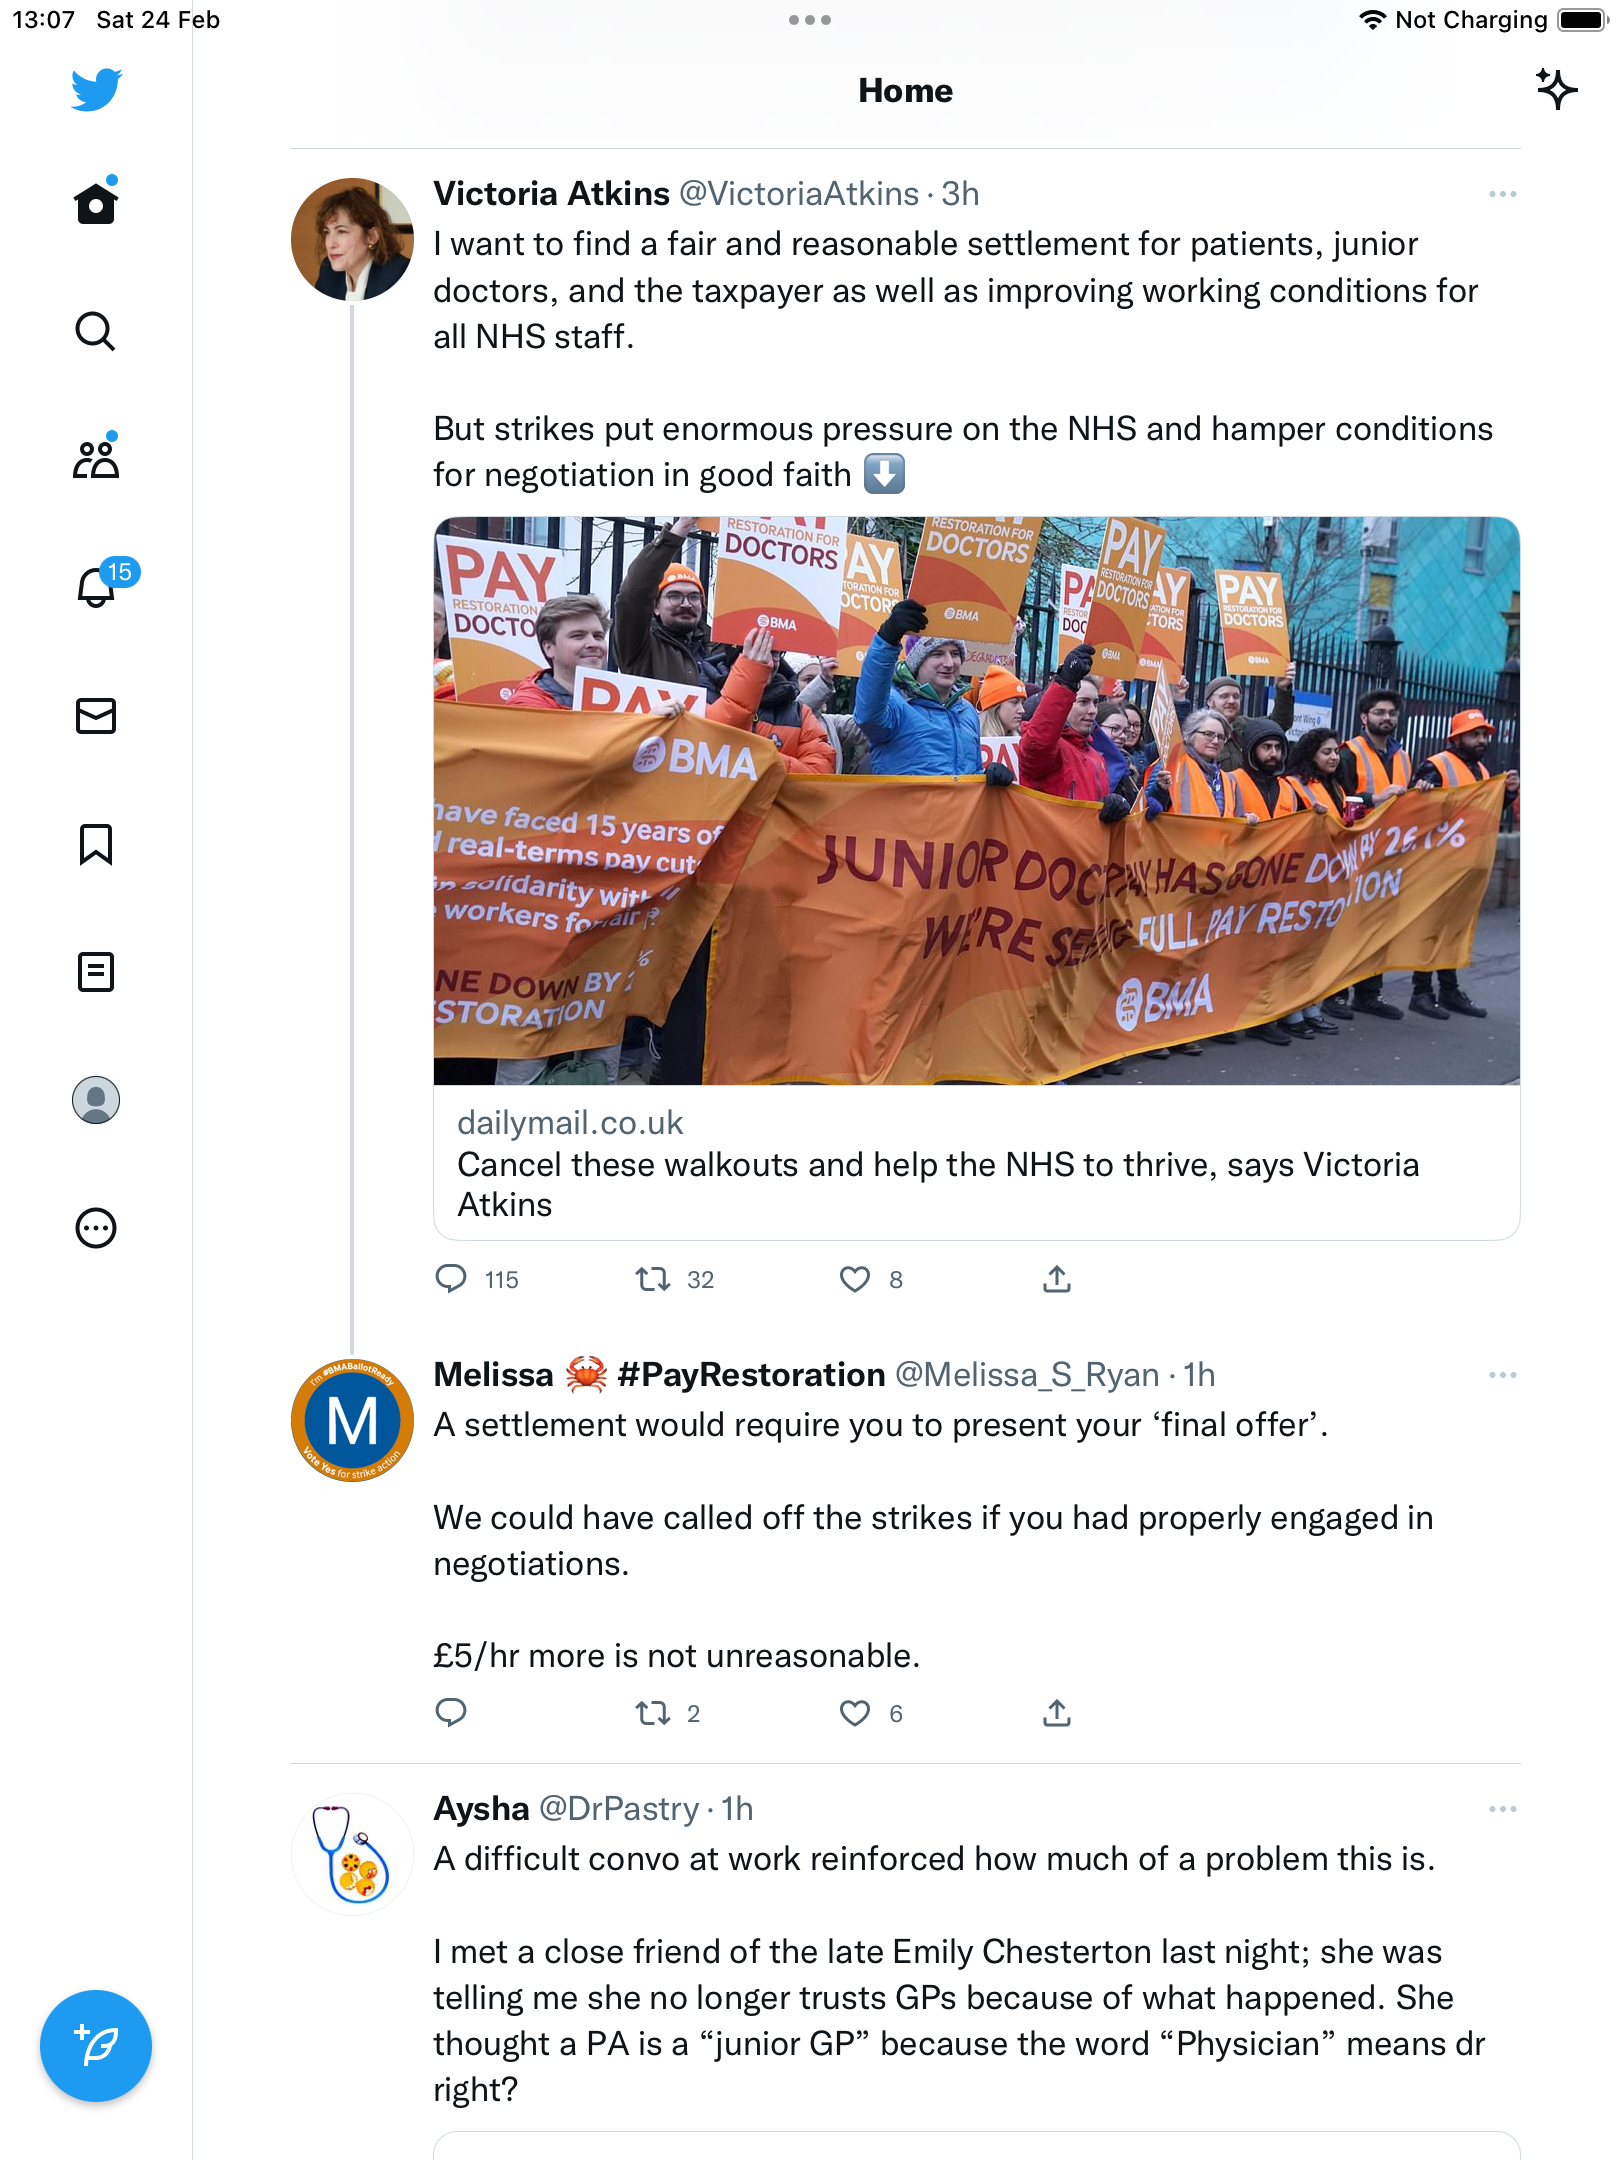Open the dailymail.co.uk article link
The image size is (1620, 2160).
pos(976,1163)
